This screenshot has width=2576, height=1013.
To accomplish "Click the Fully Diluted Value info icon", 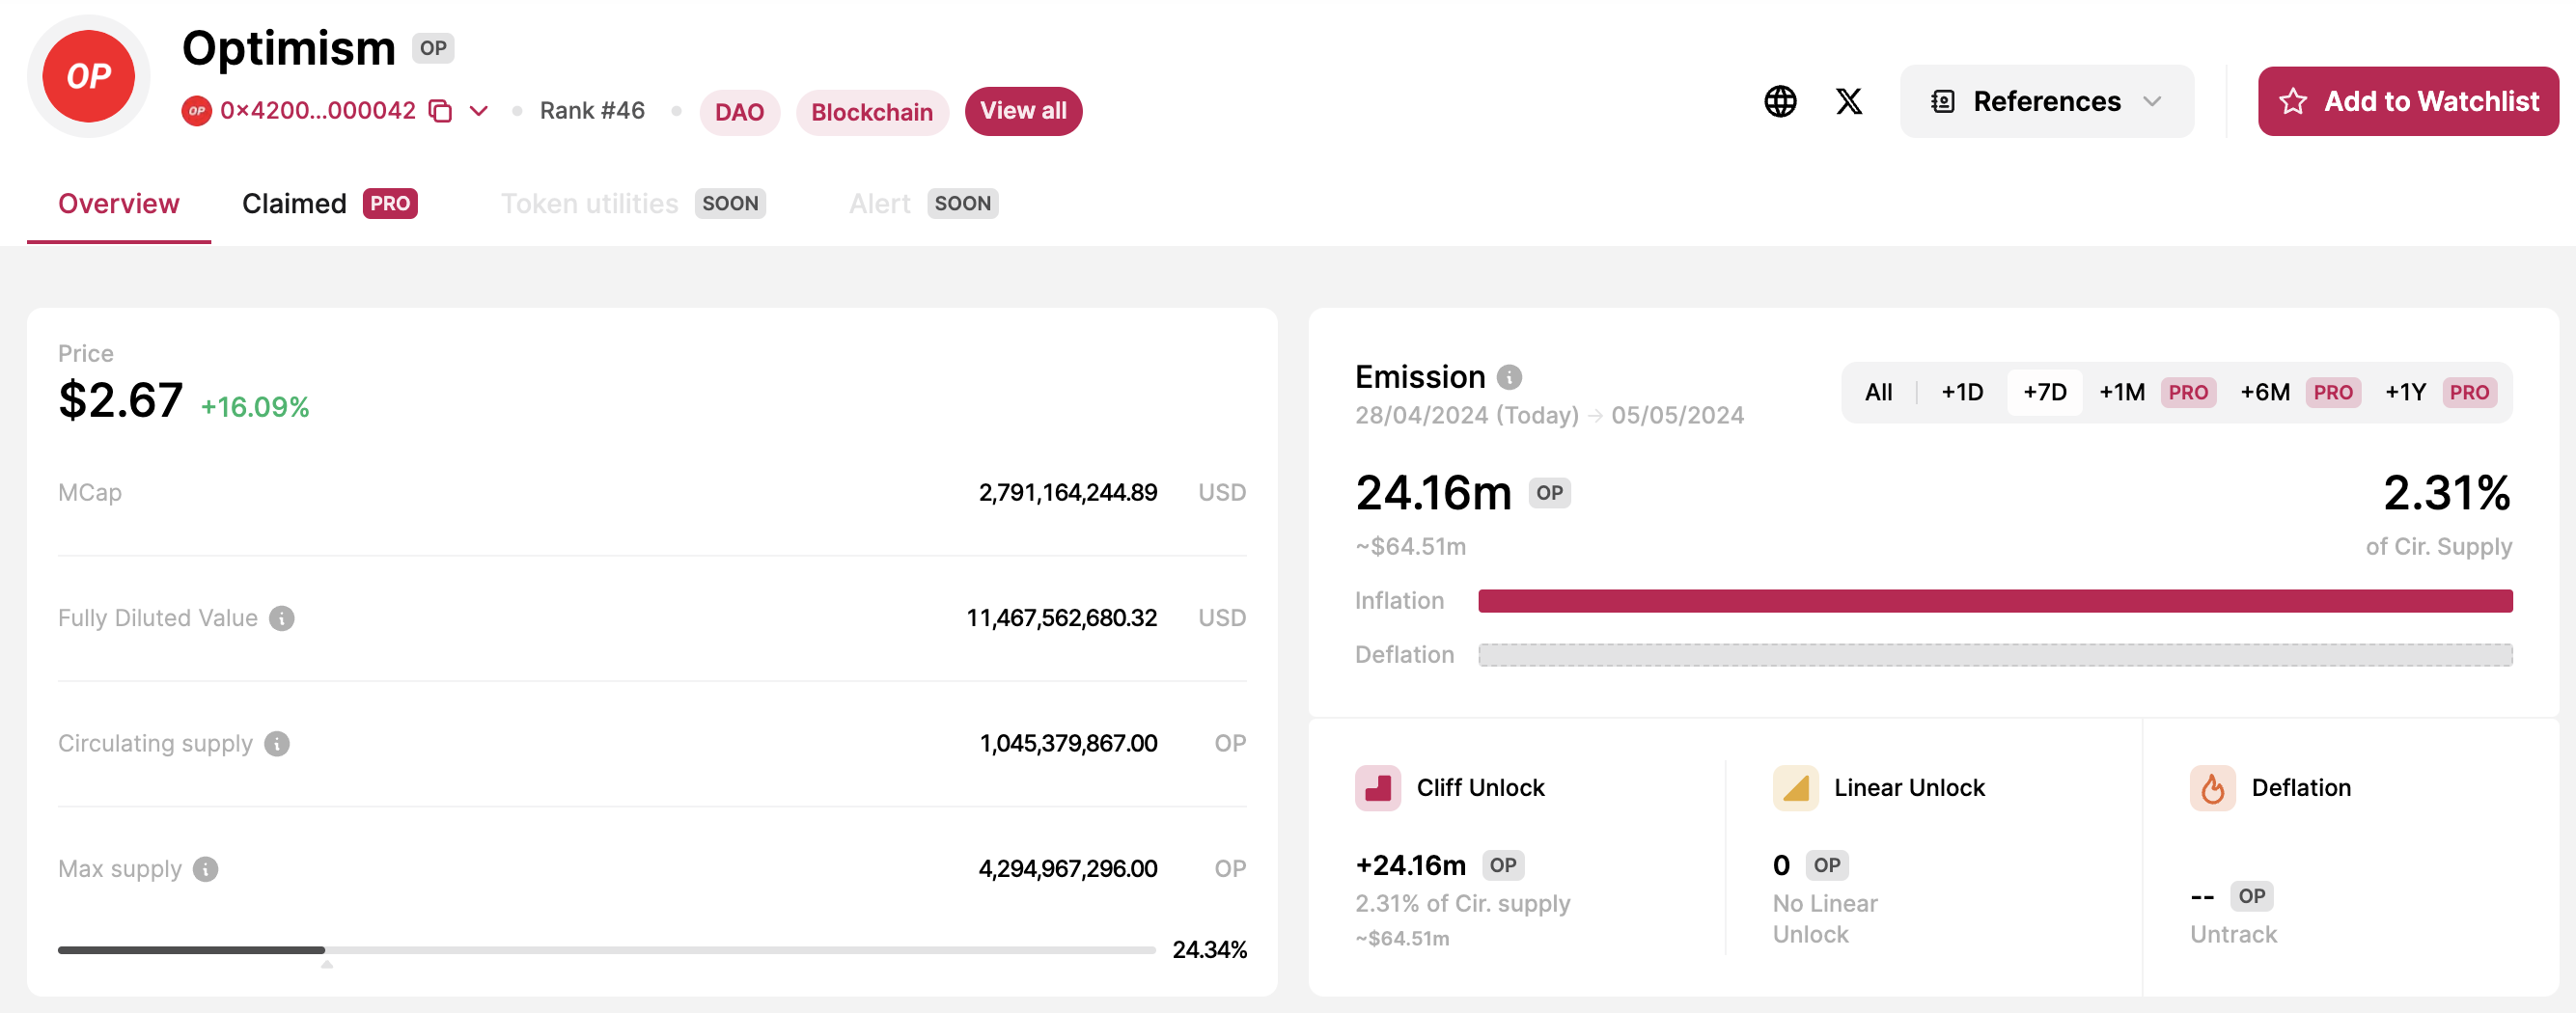I will coord(282,618).
